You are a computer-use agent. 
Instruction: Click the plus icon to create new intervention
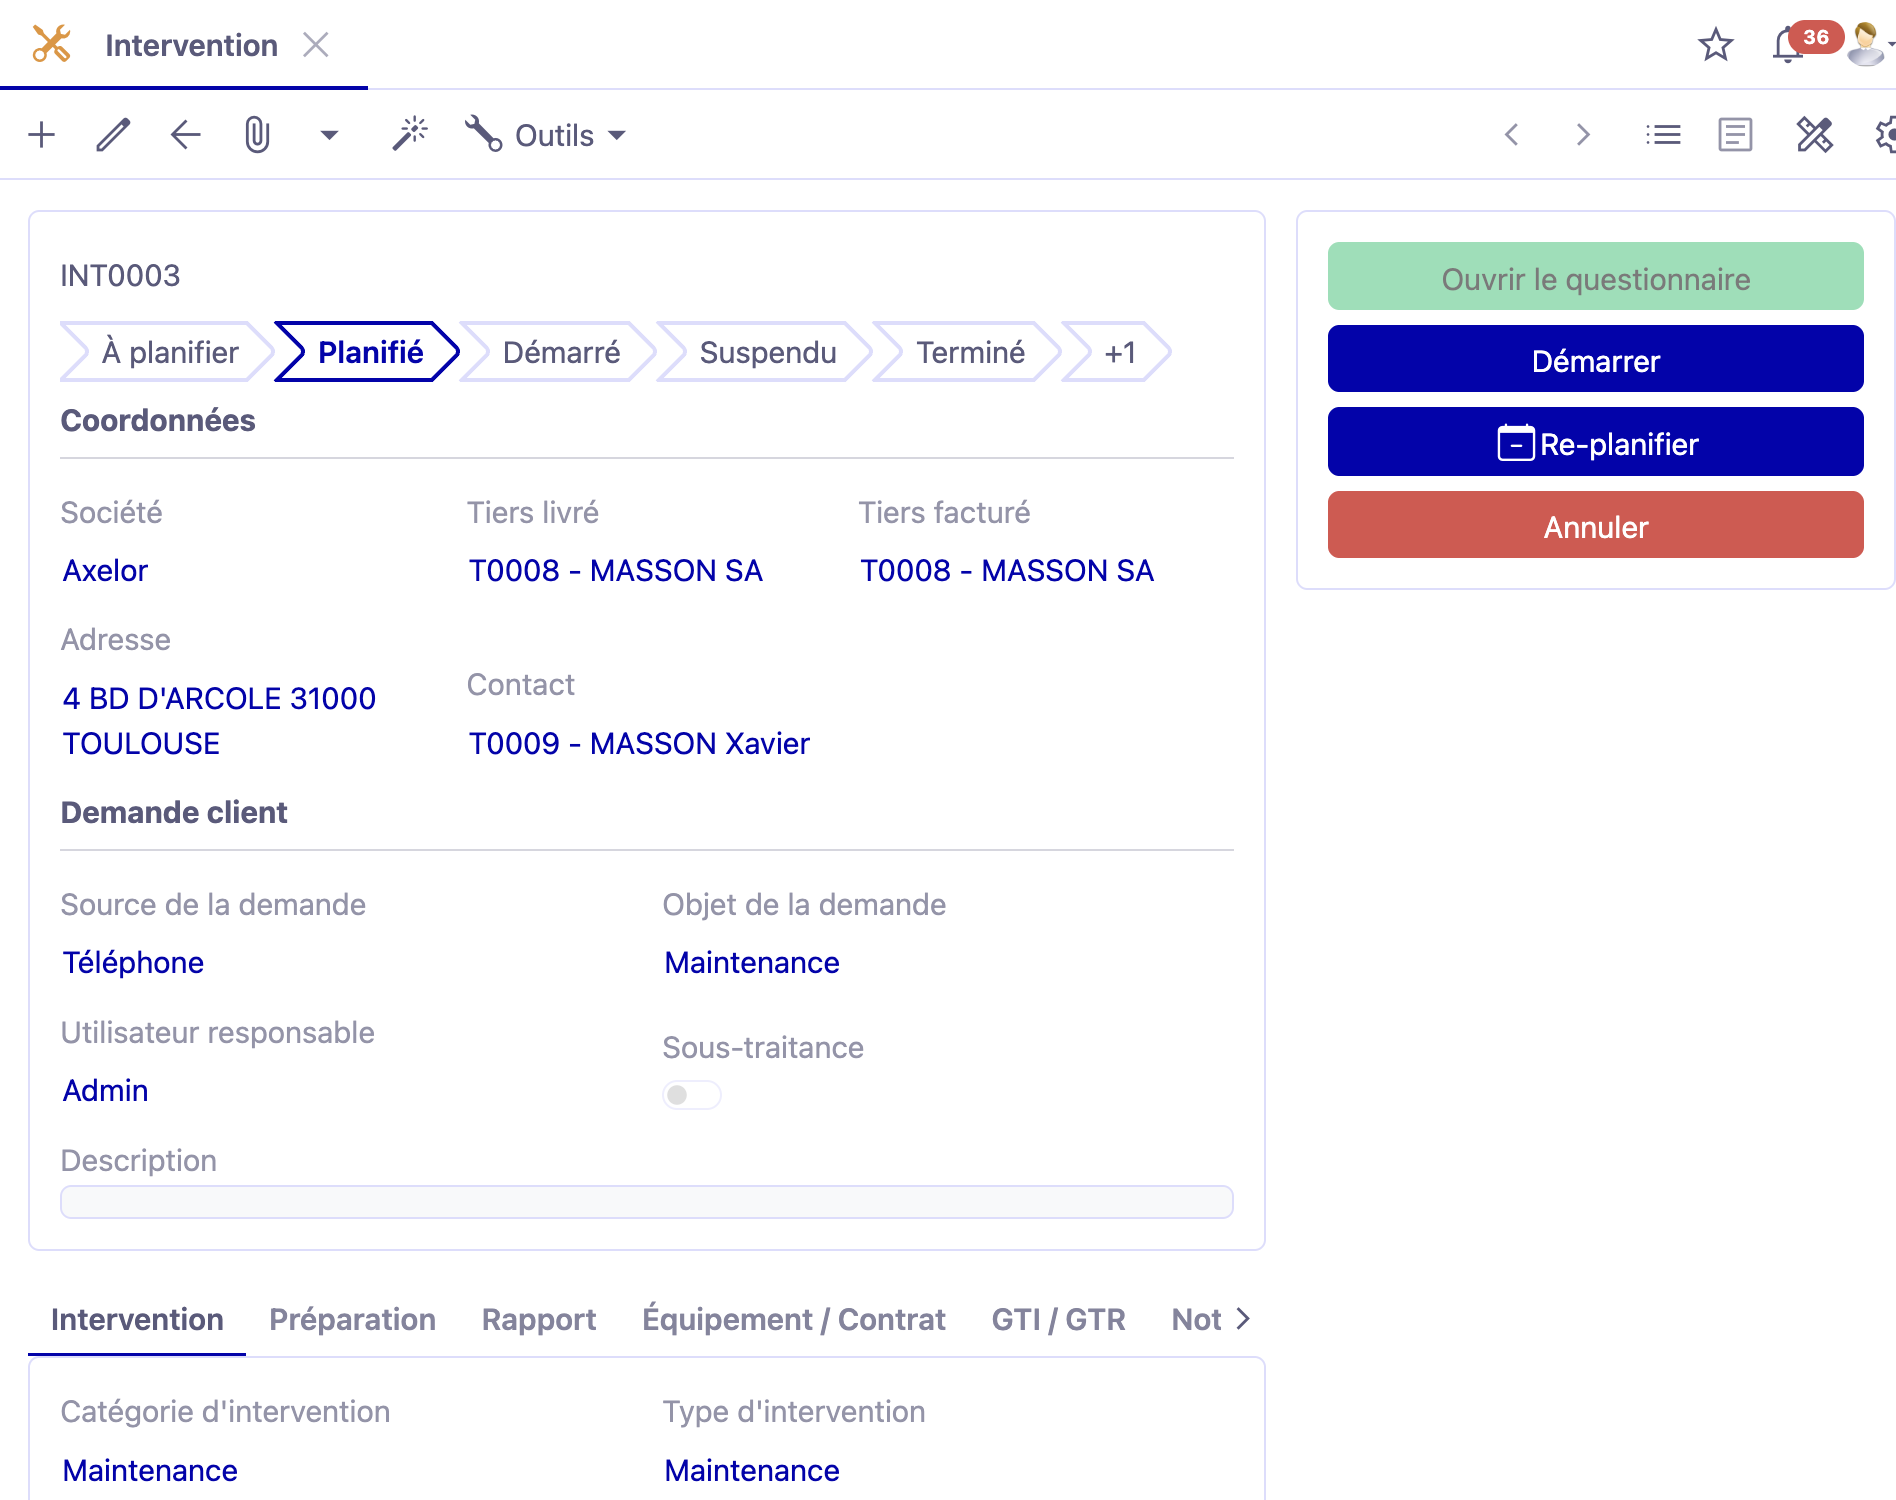pos(42,135)
